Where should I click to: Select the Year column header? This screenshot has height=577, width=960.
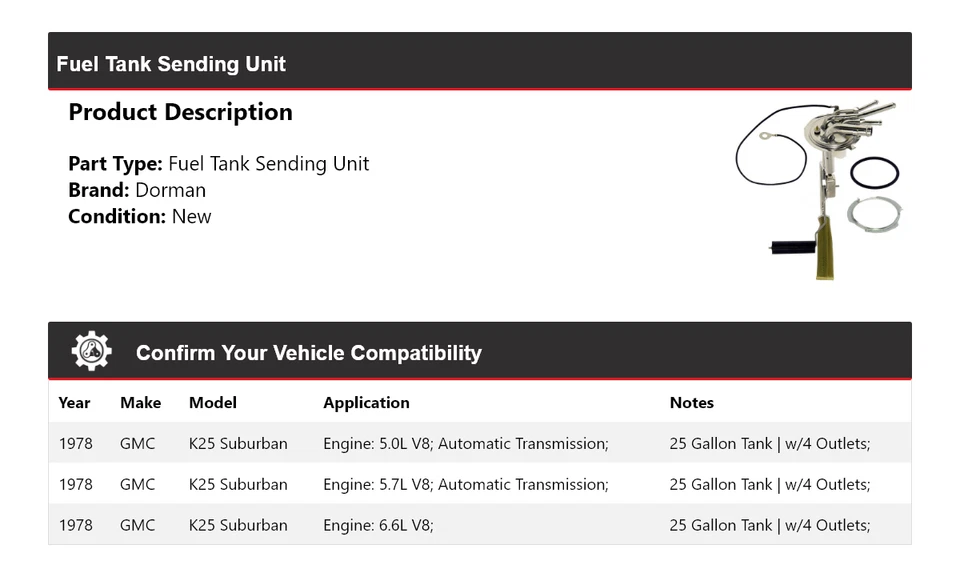[74, 403]
